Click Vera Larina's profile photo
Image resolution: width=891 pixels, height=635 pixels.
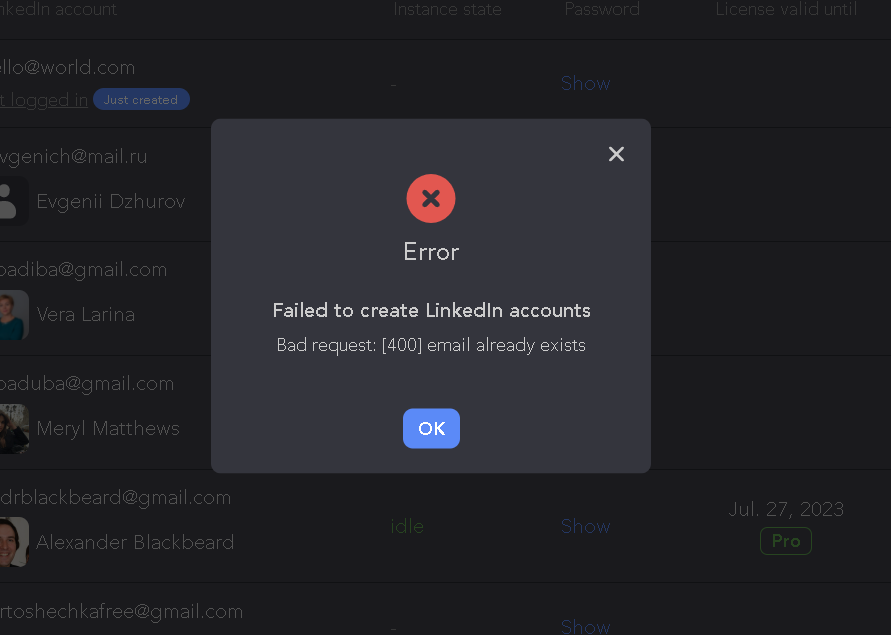point(14,315)
